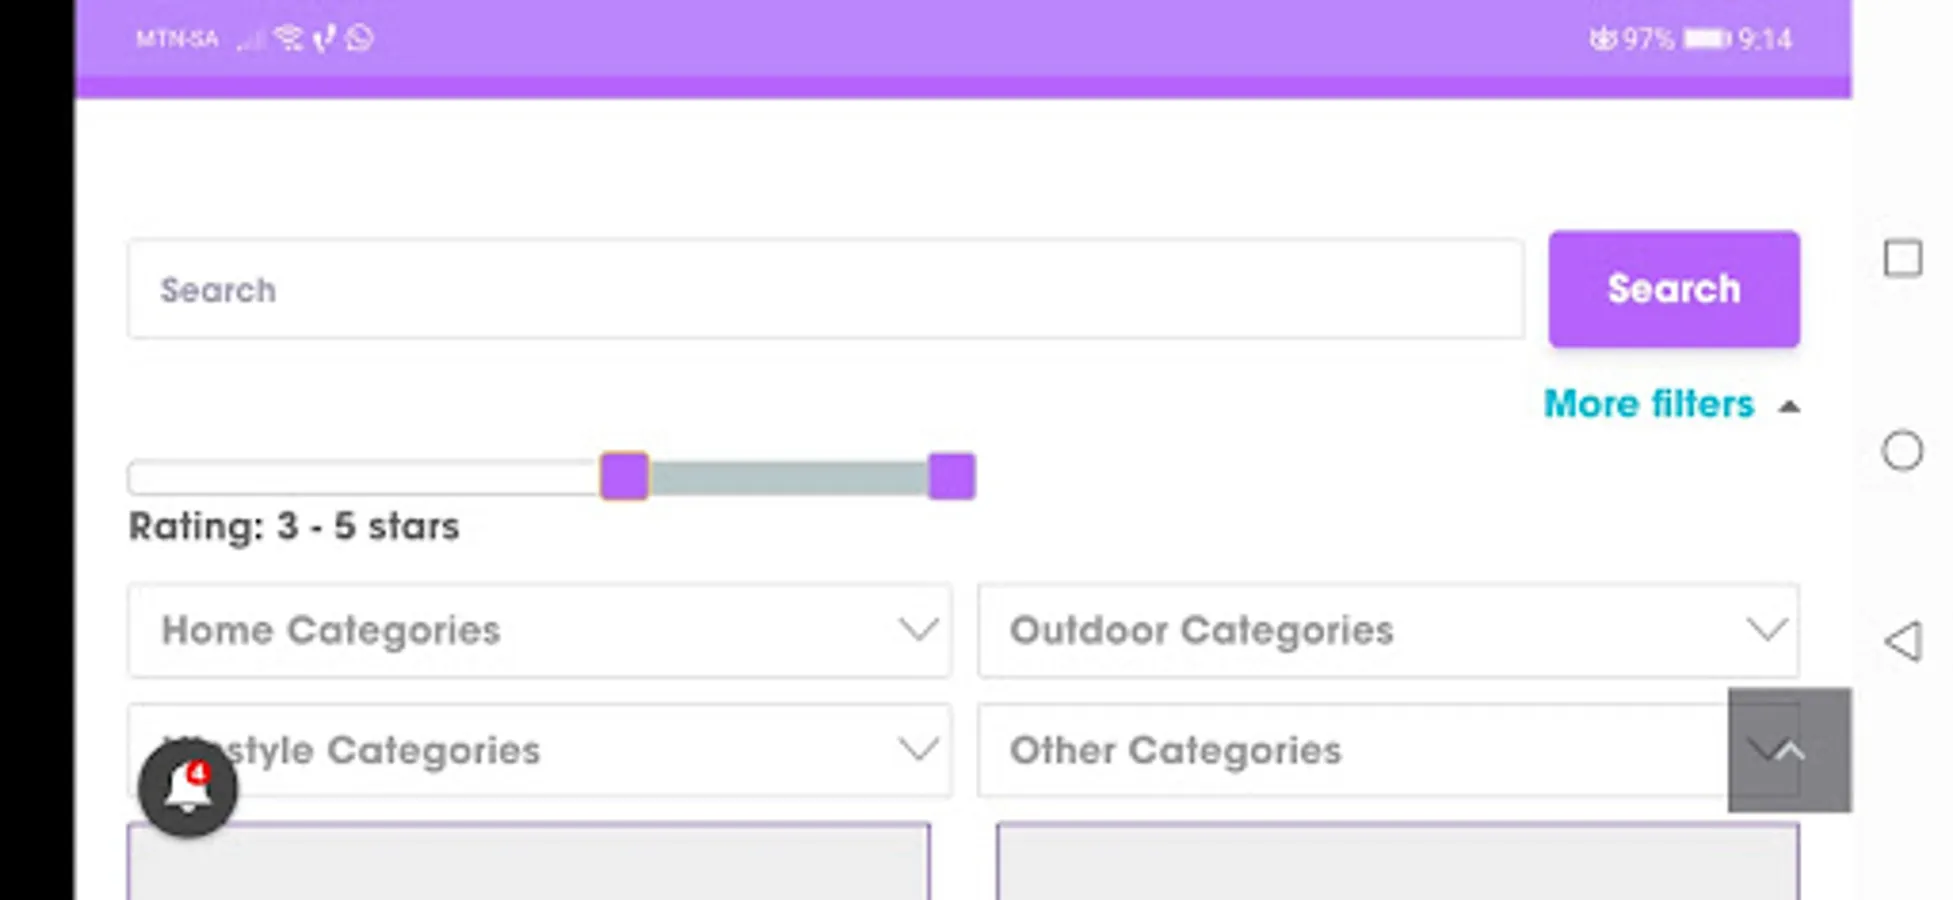Screen dimensions: 1953x900
Task: Tap the Wi-Fi status bar icon
Action: pyautogui.click(x=288, y=38)
